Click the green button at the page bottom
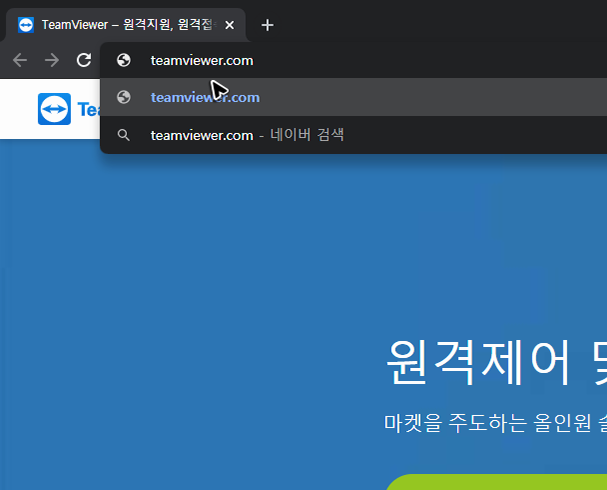607x490 pixels. (x=496, y=482)
